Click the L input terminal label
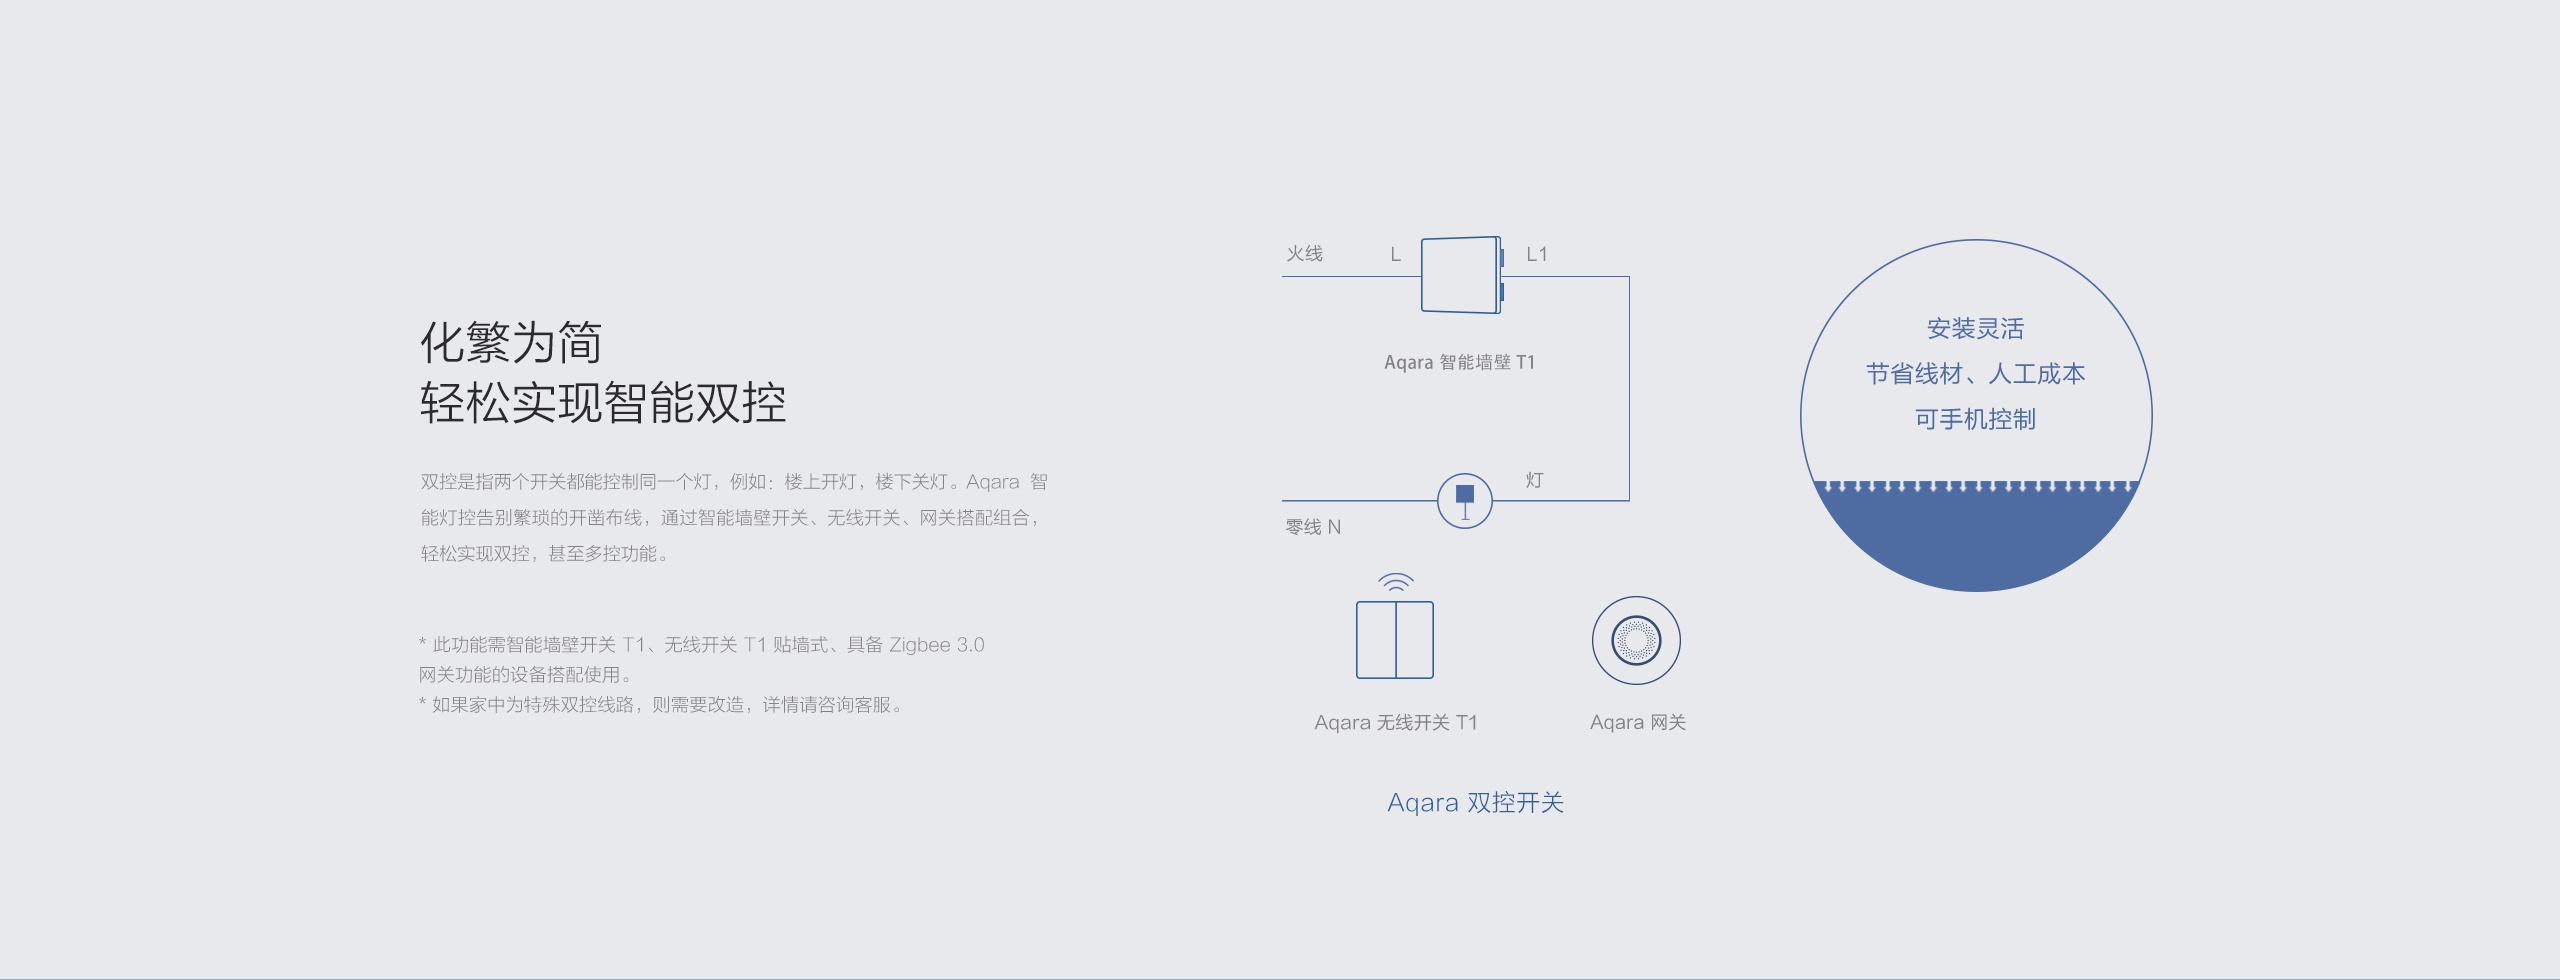Viewport: 2560px width, 980px height. coord(1396,255)
